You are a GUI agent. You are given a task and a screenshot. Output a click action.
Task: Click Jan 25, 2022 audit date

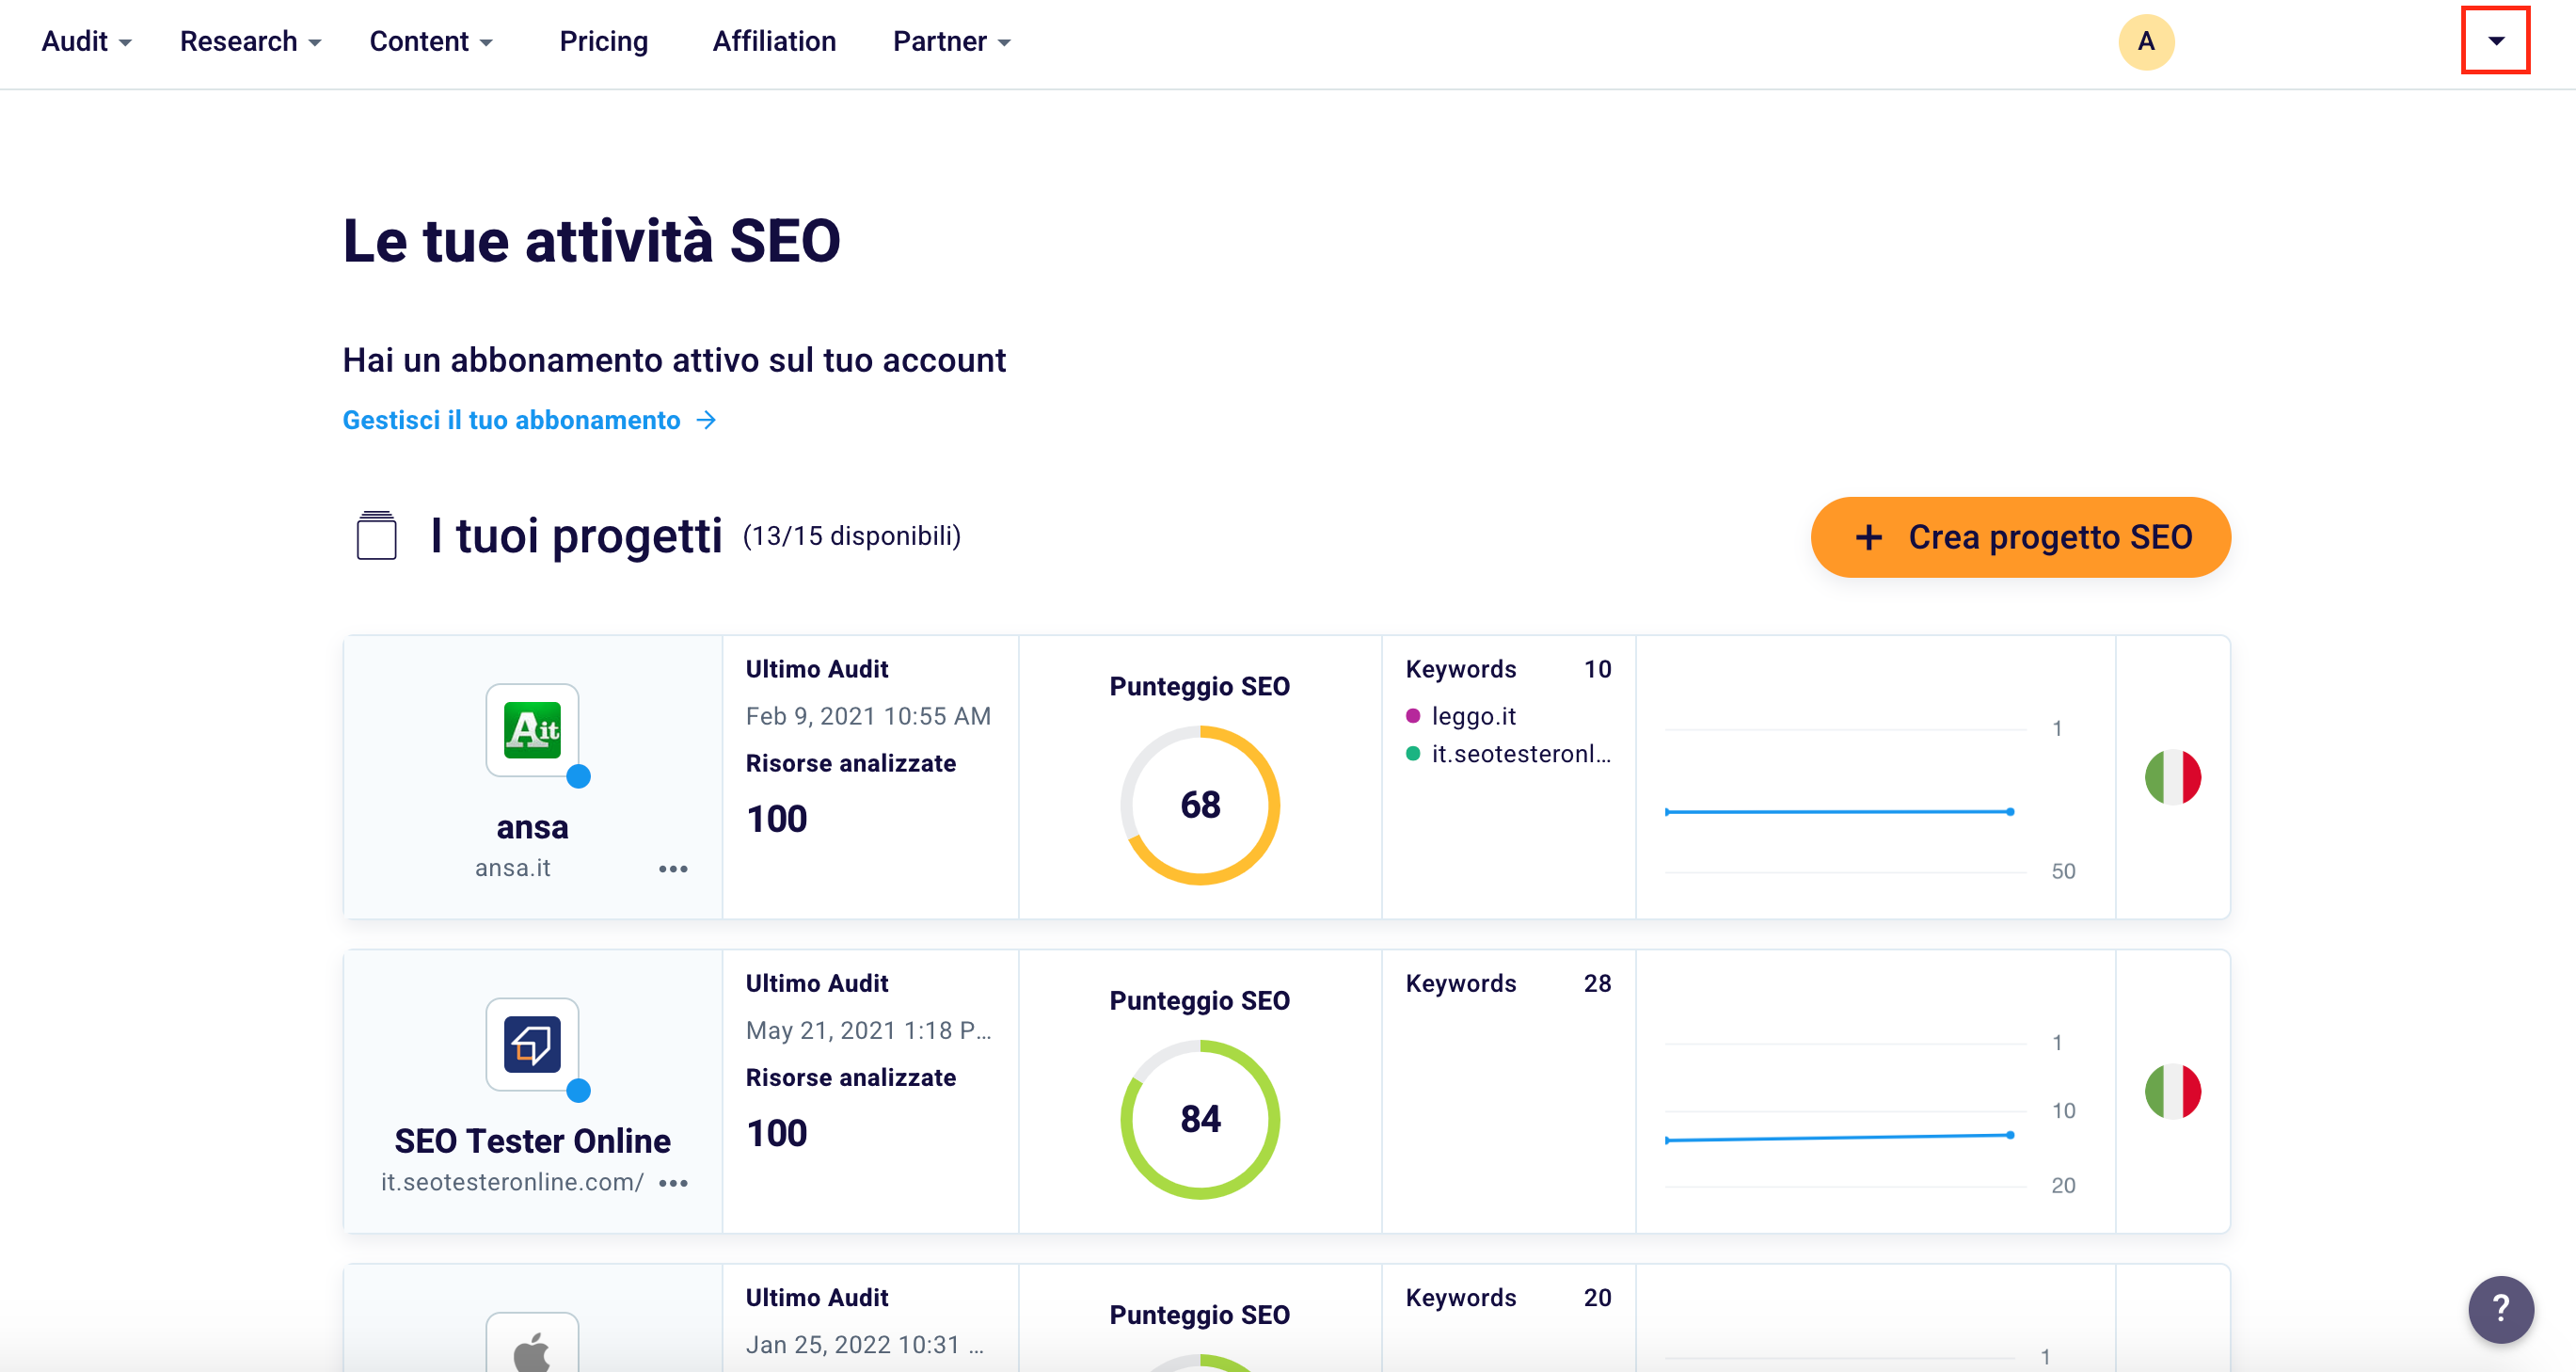(865, 1344)
